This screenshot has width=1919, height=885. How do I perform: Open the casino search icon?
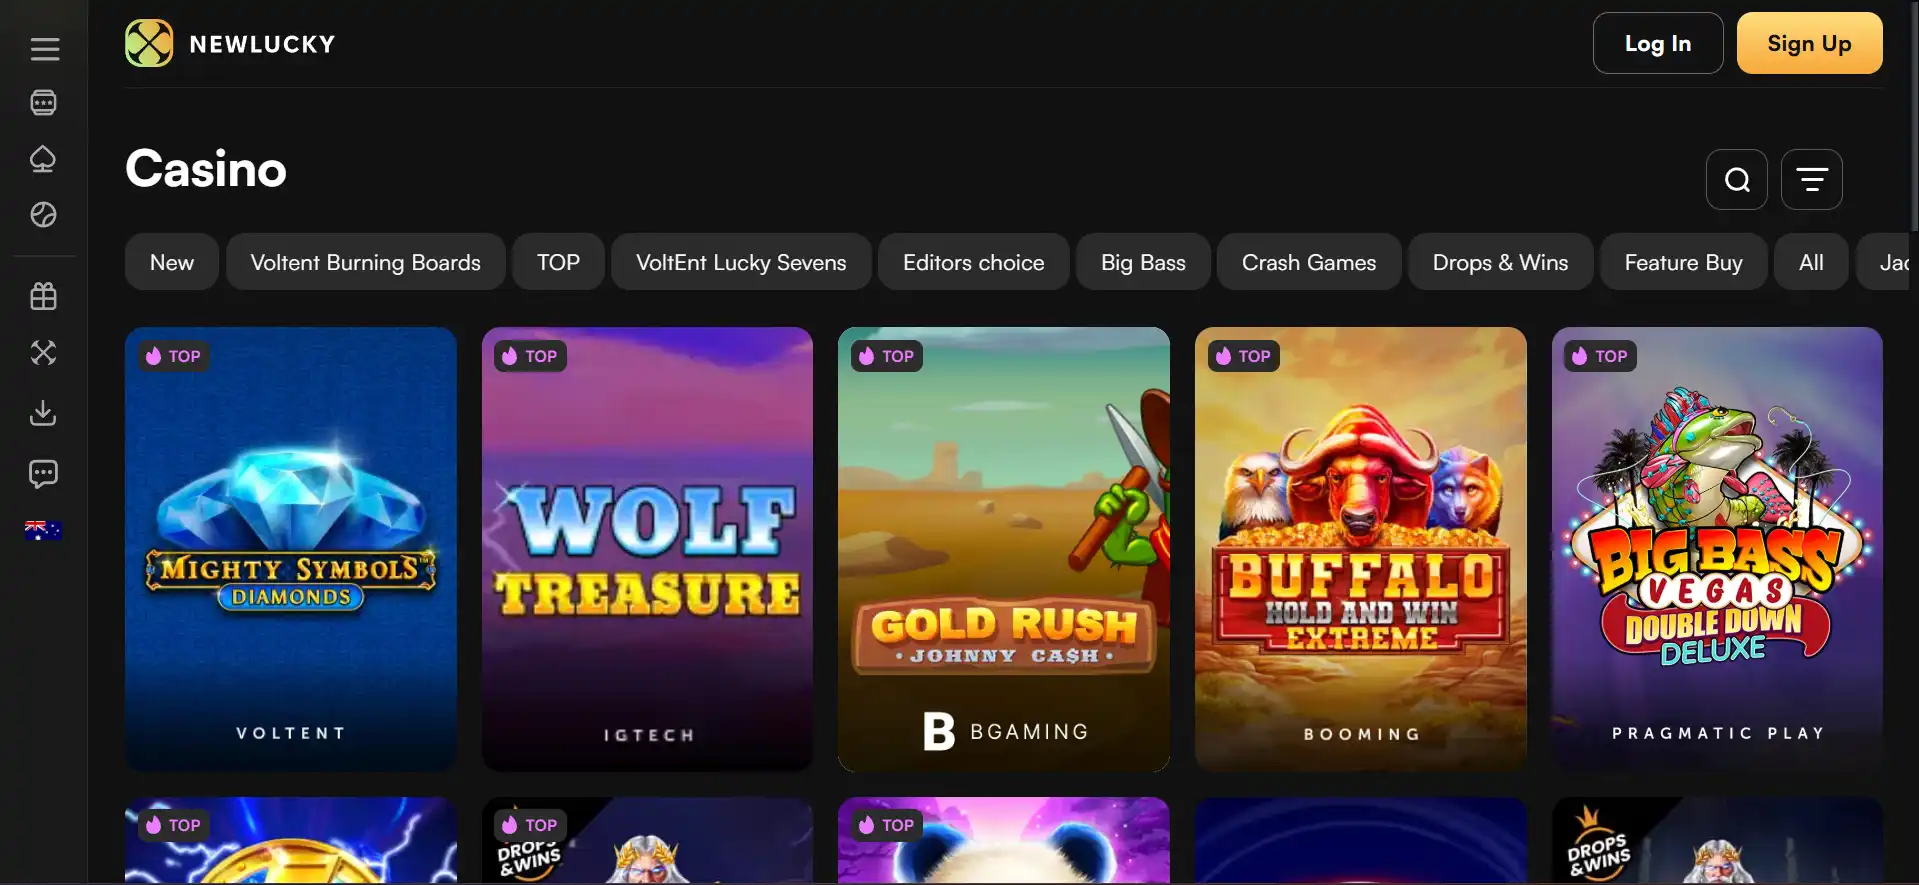1737,180
